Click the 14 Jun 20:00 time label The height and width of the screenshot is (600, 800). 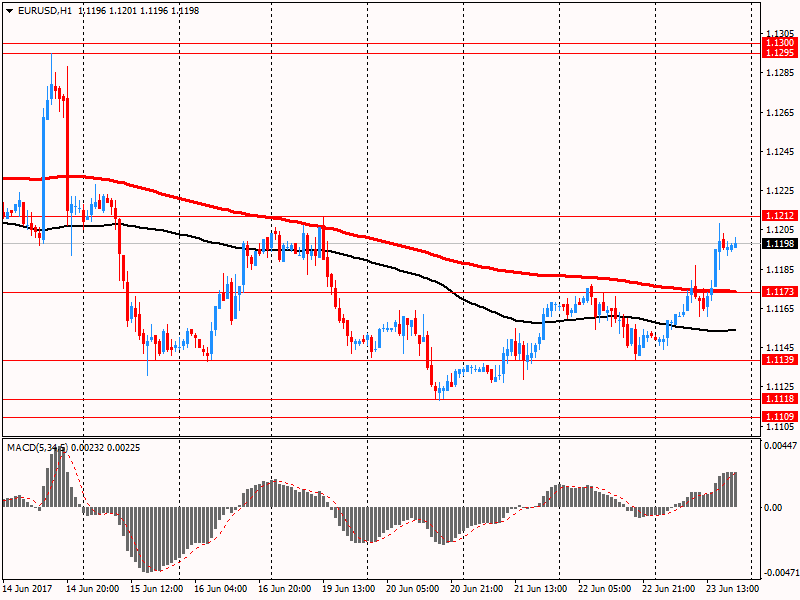93,589
